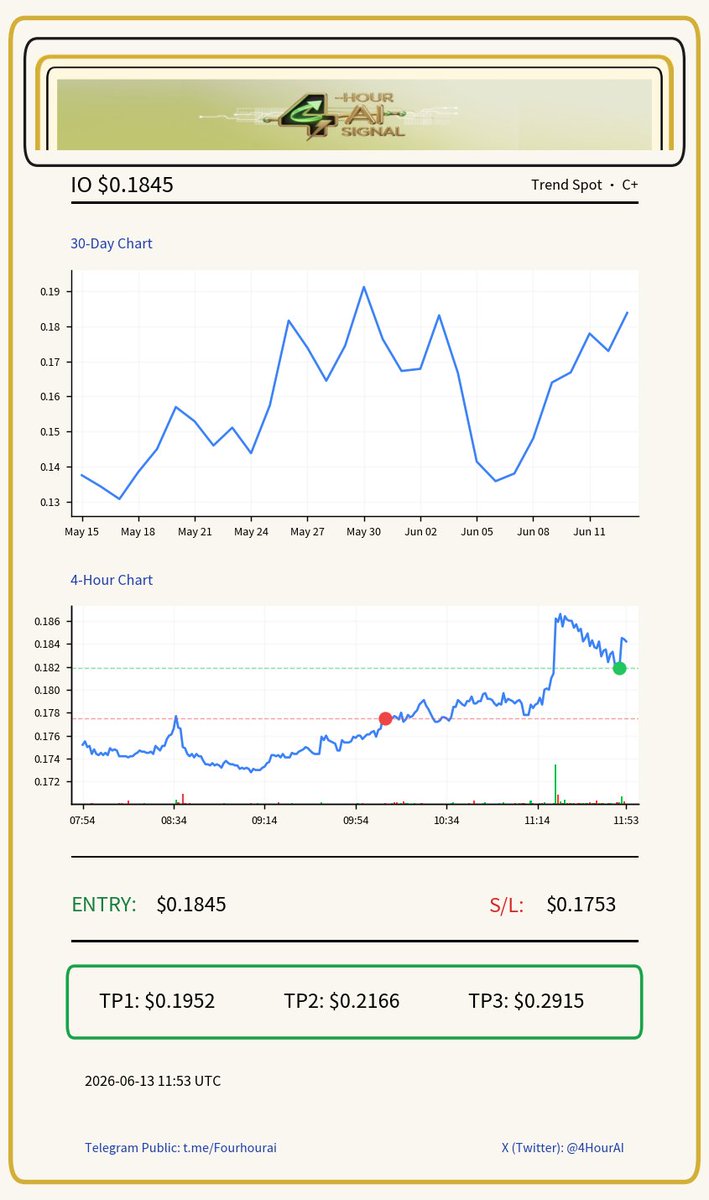
Task: Click the Jun 11 date label
Action: pyautogui.click(x=590, y=532)
